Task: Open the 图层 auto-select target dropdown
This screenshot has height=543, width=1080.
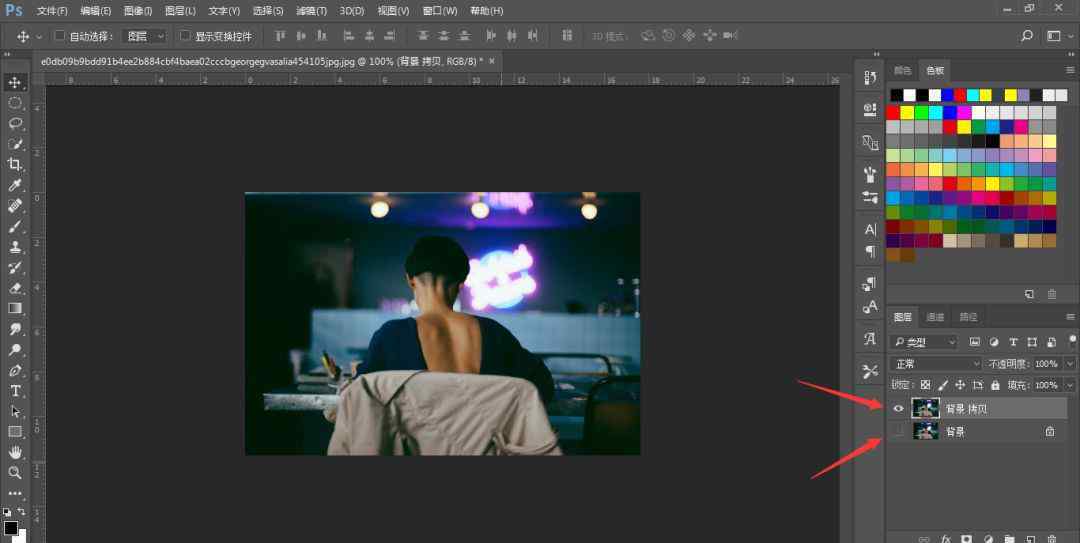Action: point(144,36)
